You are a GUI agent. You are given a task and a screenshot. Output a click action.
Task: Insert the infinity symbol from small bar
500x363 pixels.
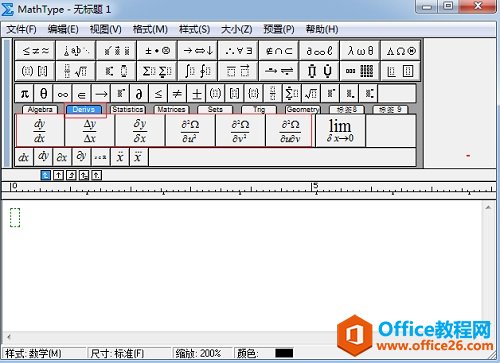tap(63, 93)
